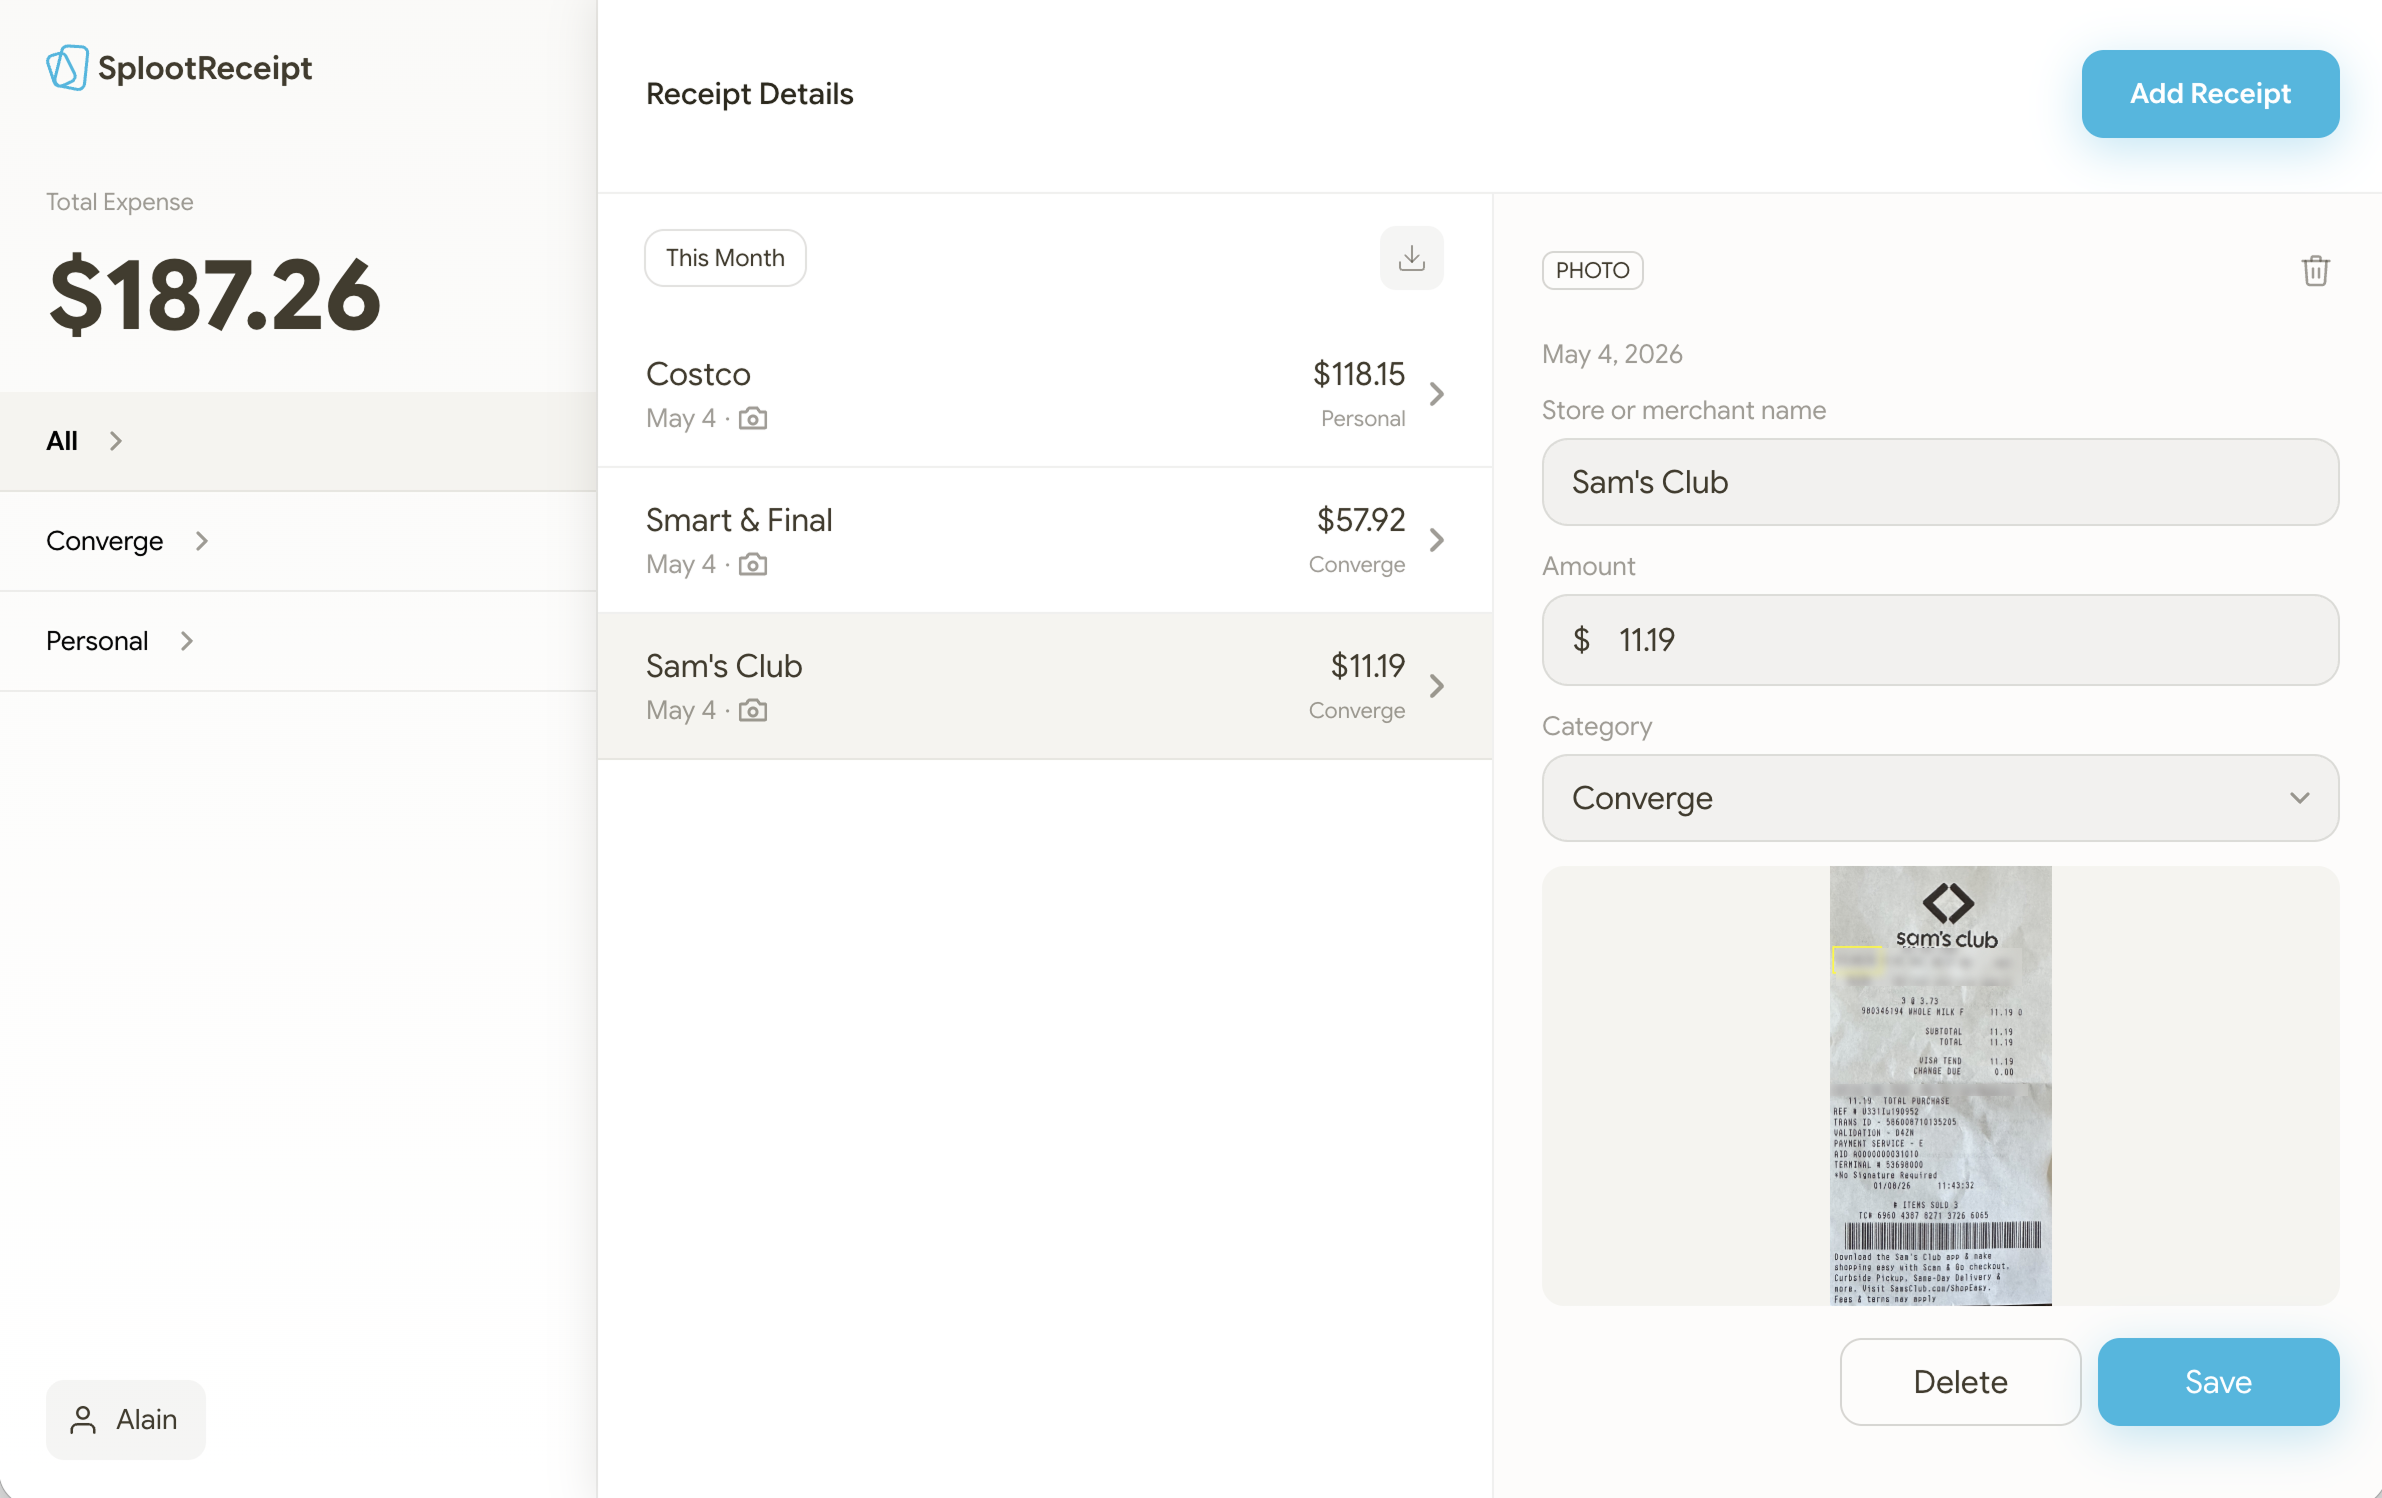Image resolution: width=2382 pixels, height=1498 pixels.
Task: Open Costco receipt via its chevron arrow
Action: coord(1437,394)
